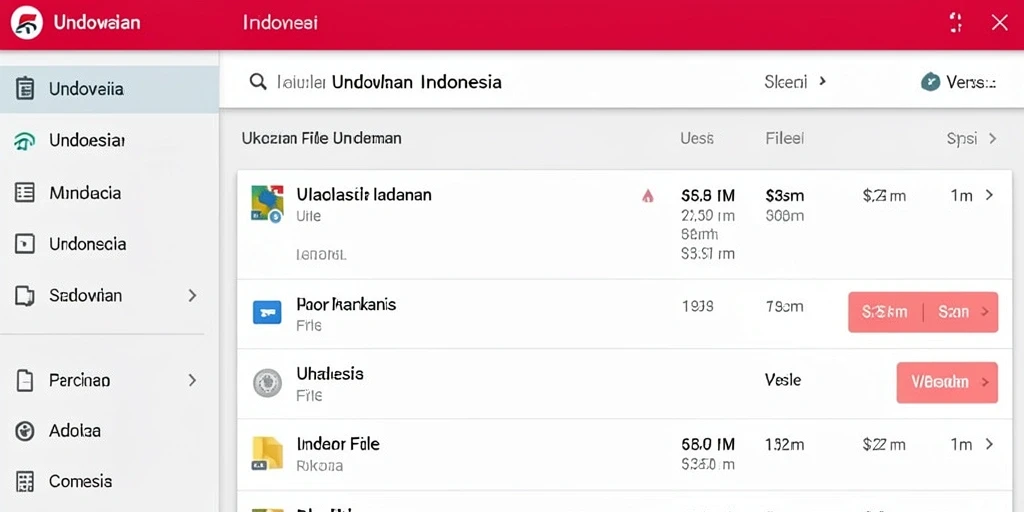Click the clipboard icon beside Undoveiia

[x=24, y=88]
